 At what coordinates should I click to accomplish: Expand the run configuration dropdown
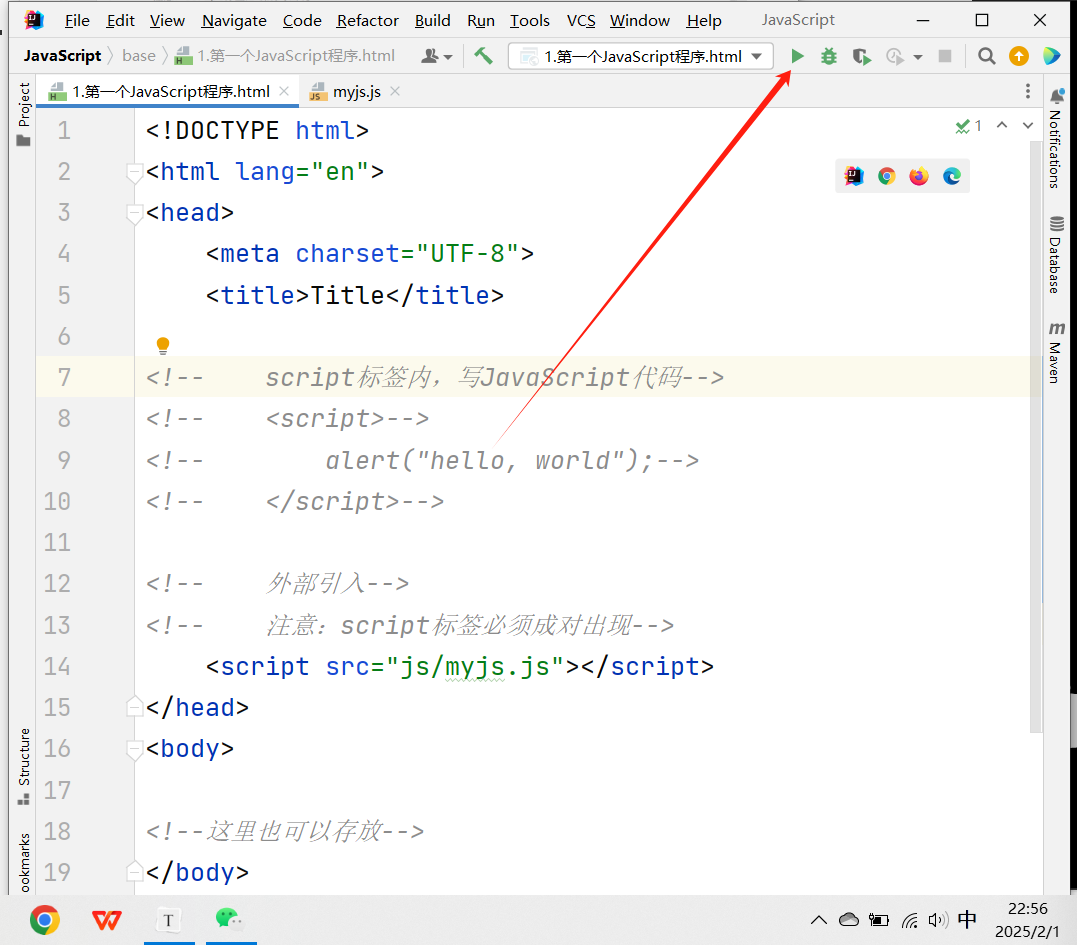[x=757, y=56]
